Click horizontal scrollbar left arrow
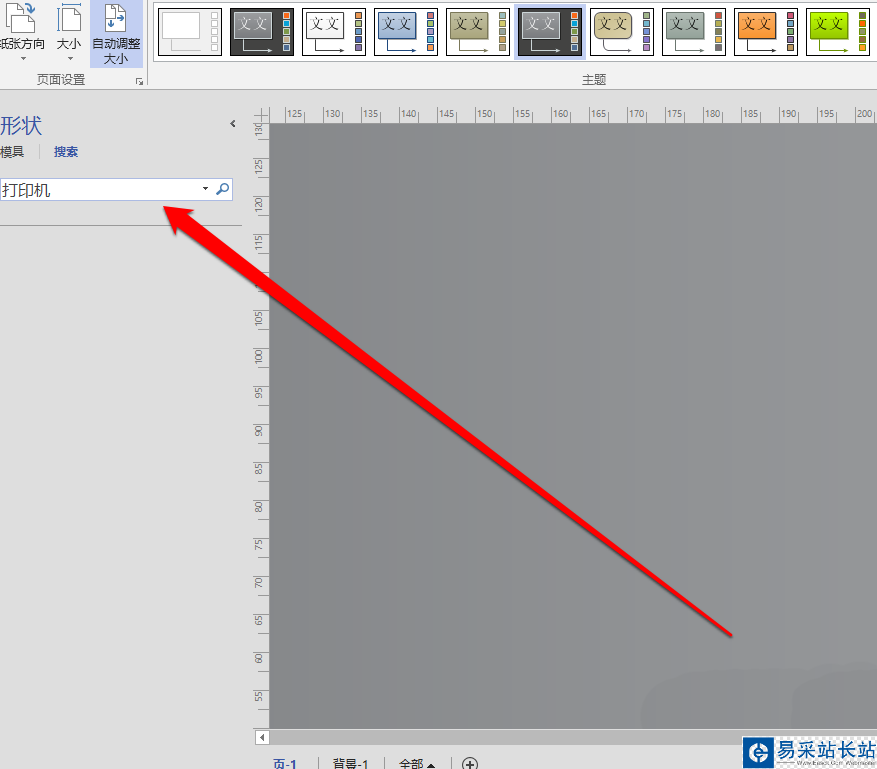This screenshot has height=769, width=877. (262, 737)
